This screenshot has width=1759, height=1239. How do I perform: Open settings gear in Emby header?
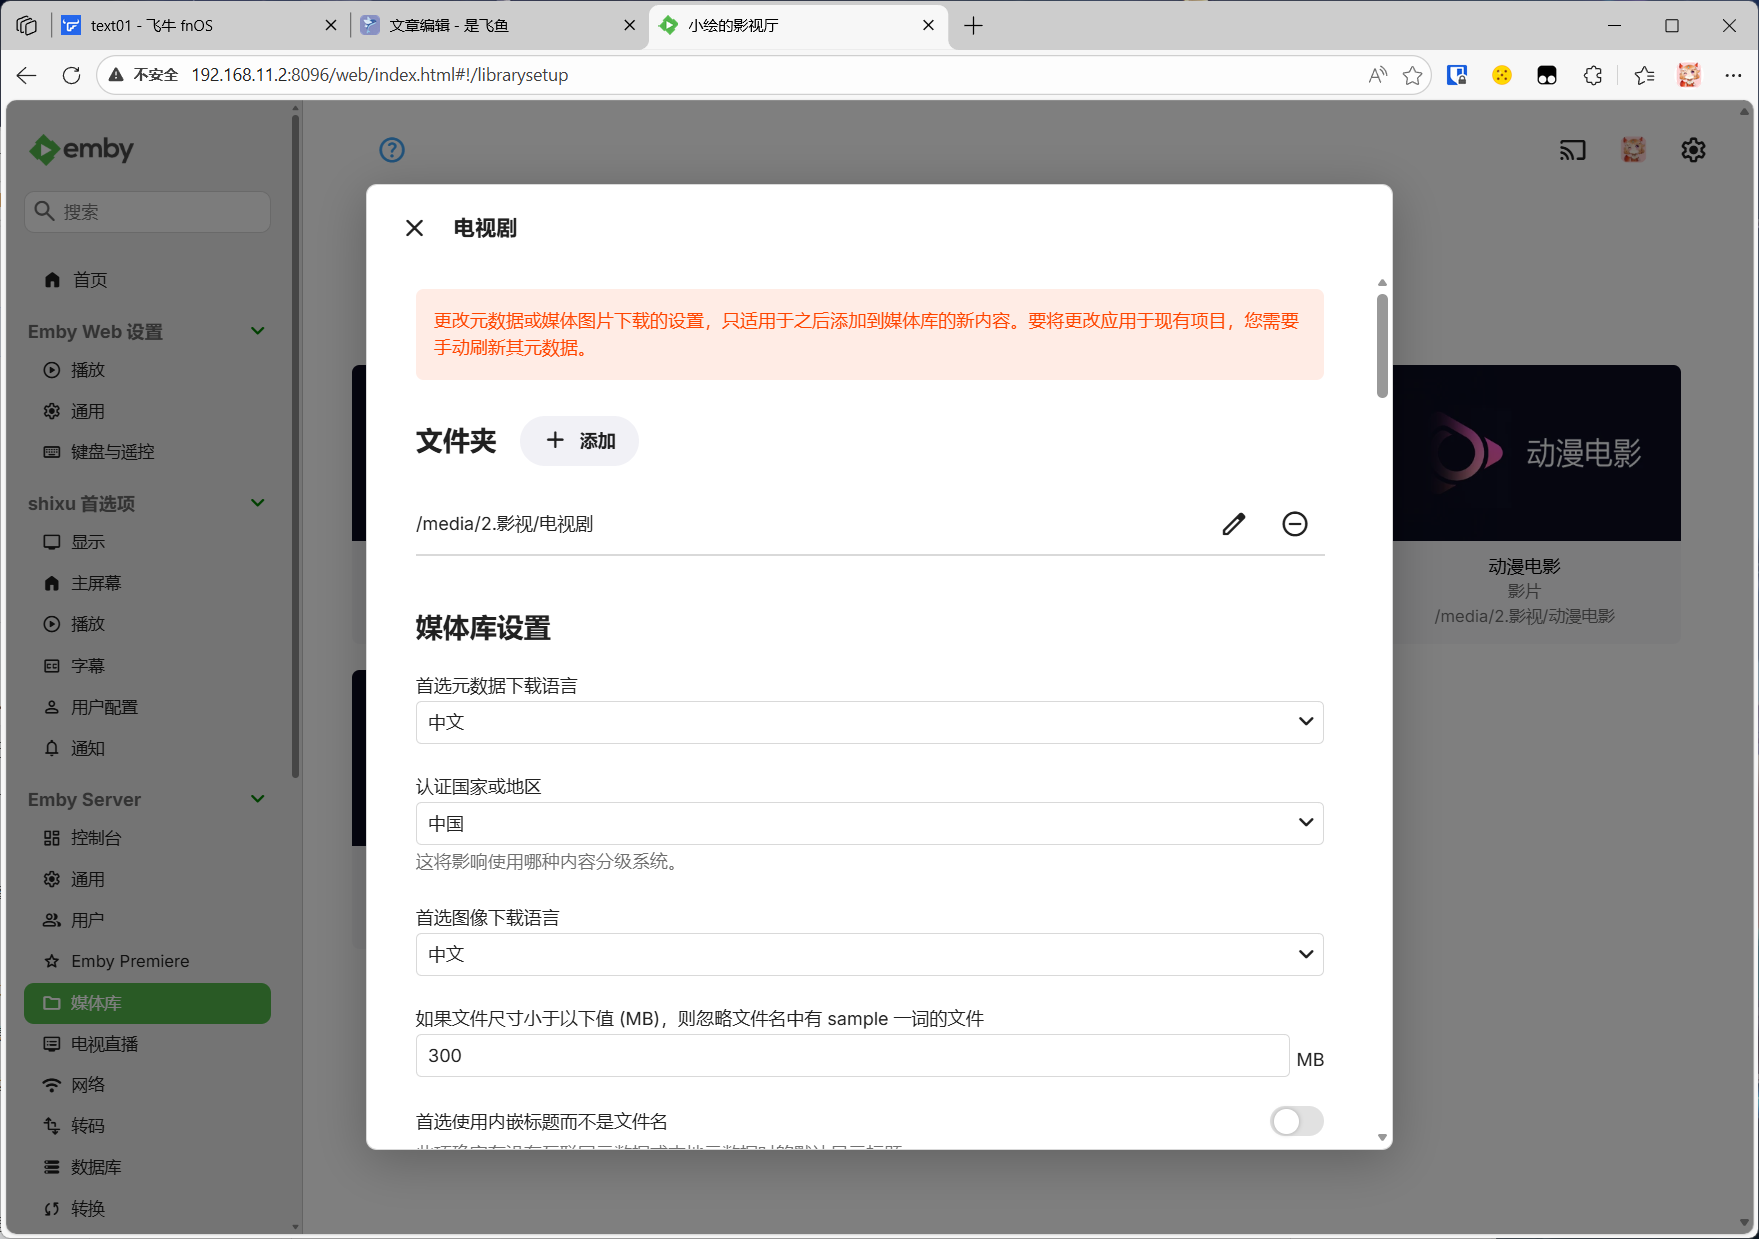1692,150
